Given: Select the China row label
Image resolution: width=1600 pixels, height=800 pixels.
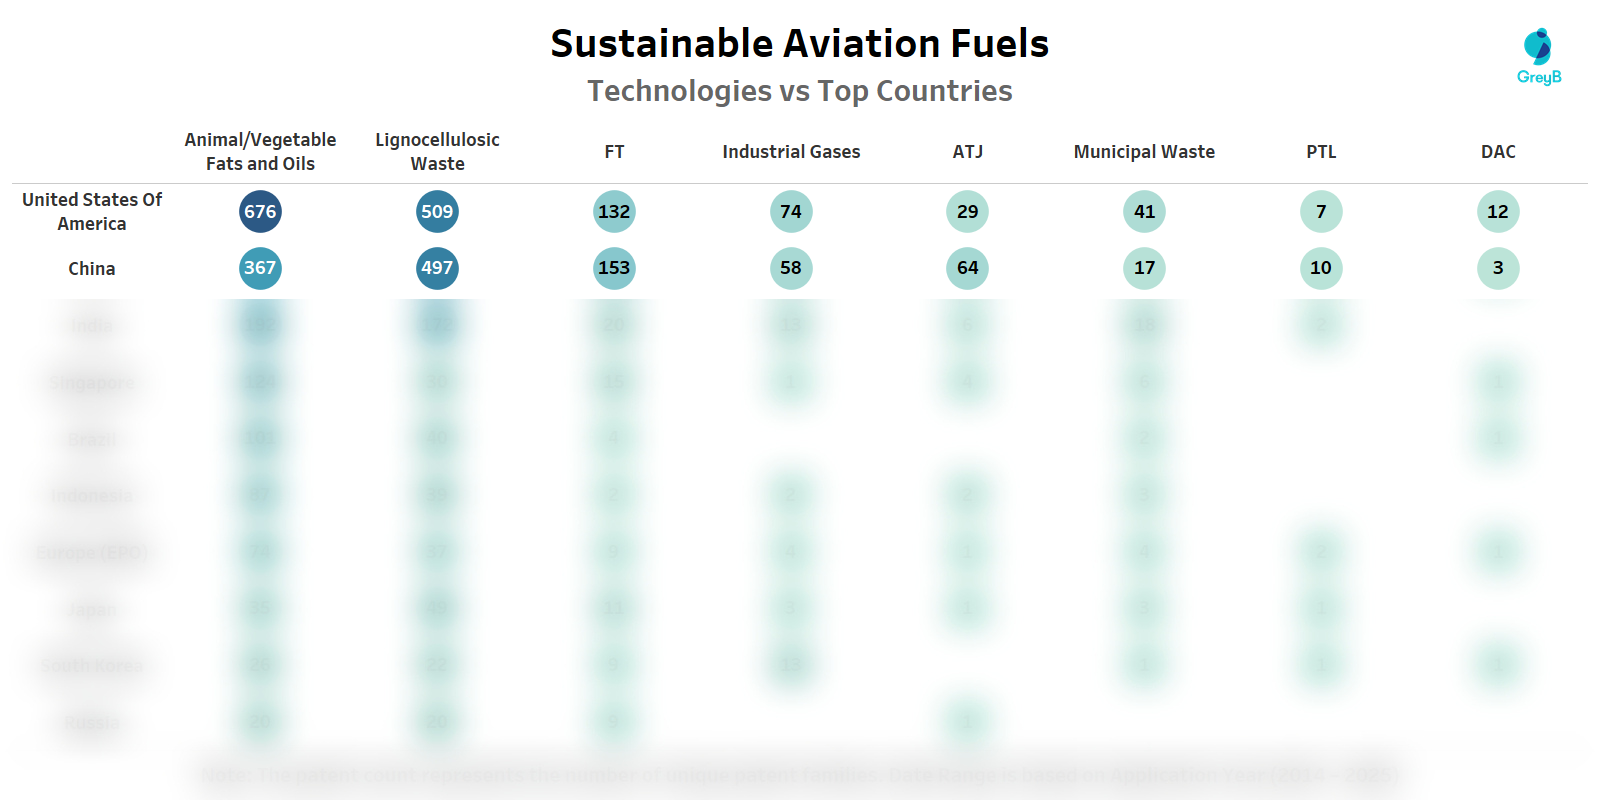Looking at the screenshot, I should coord(92,269).
